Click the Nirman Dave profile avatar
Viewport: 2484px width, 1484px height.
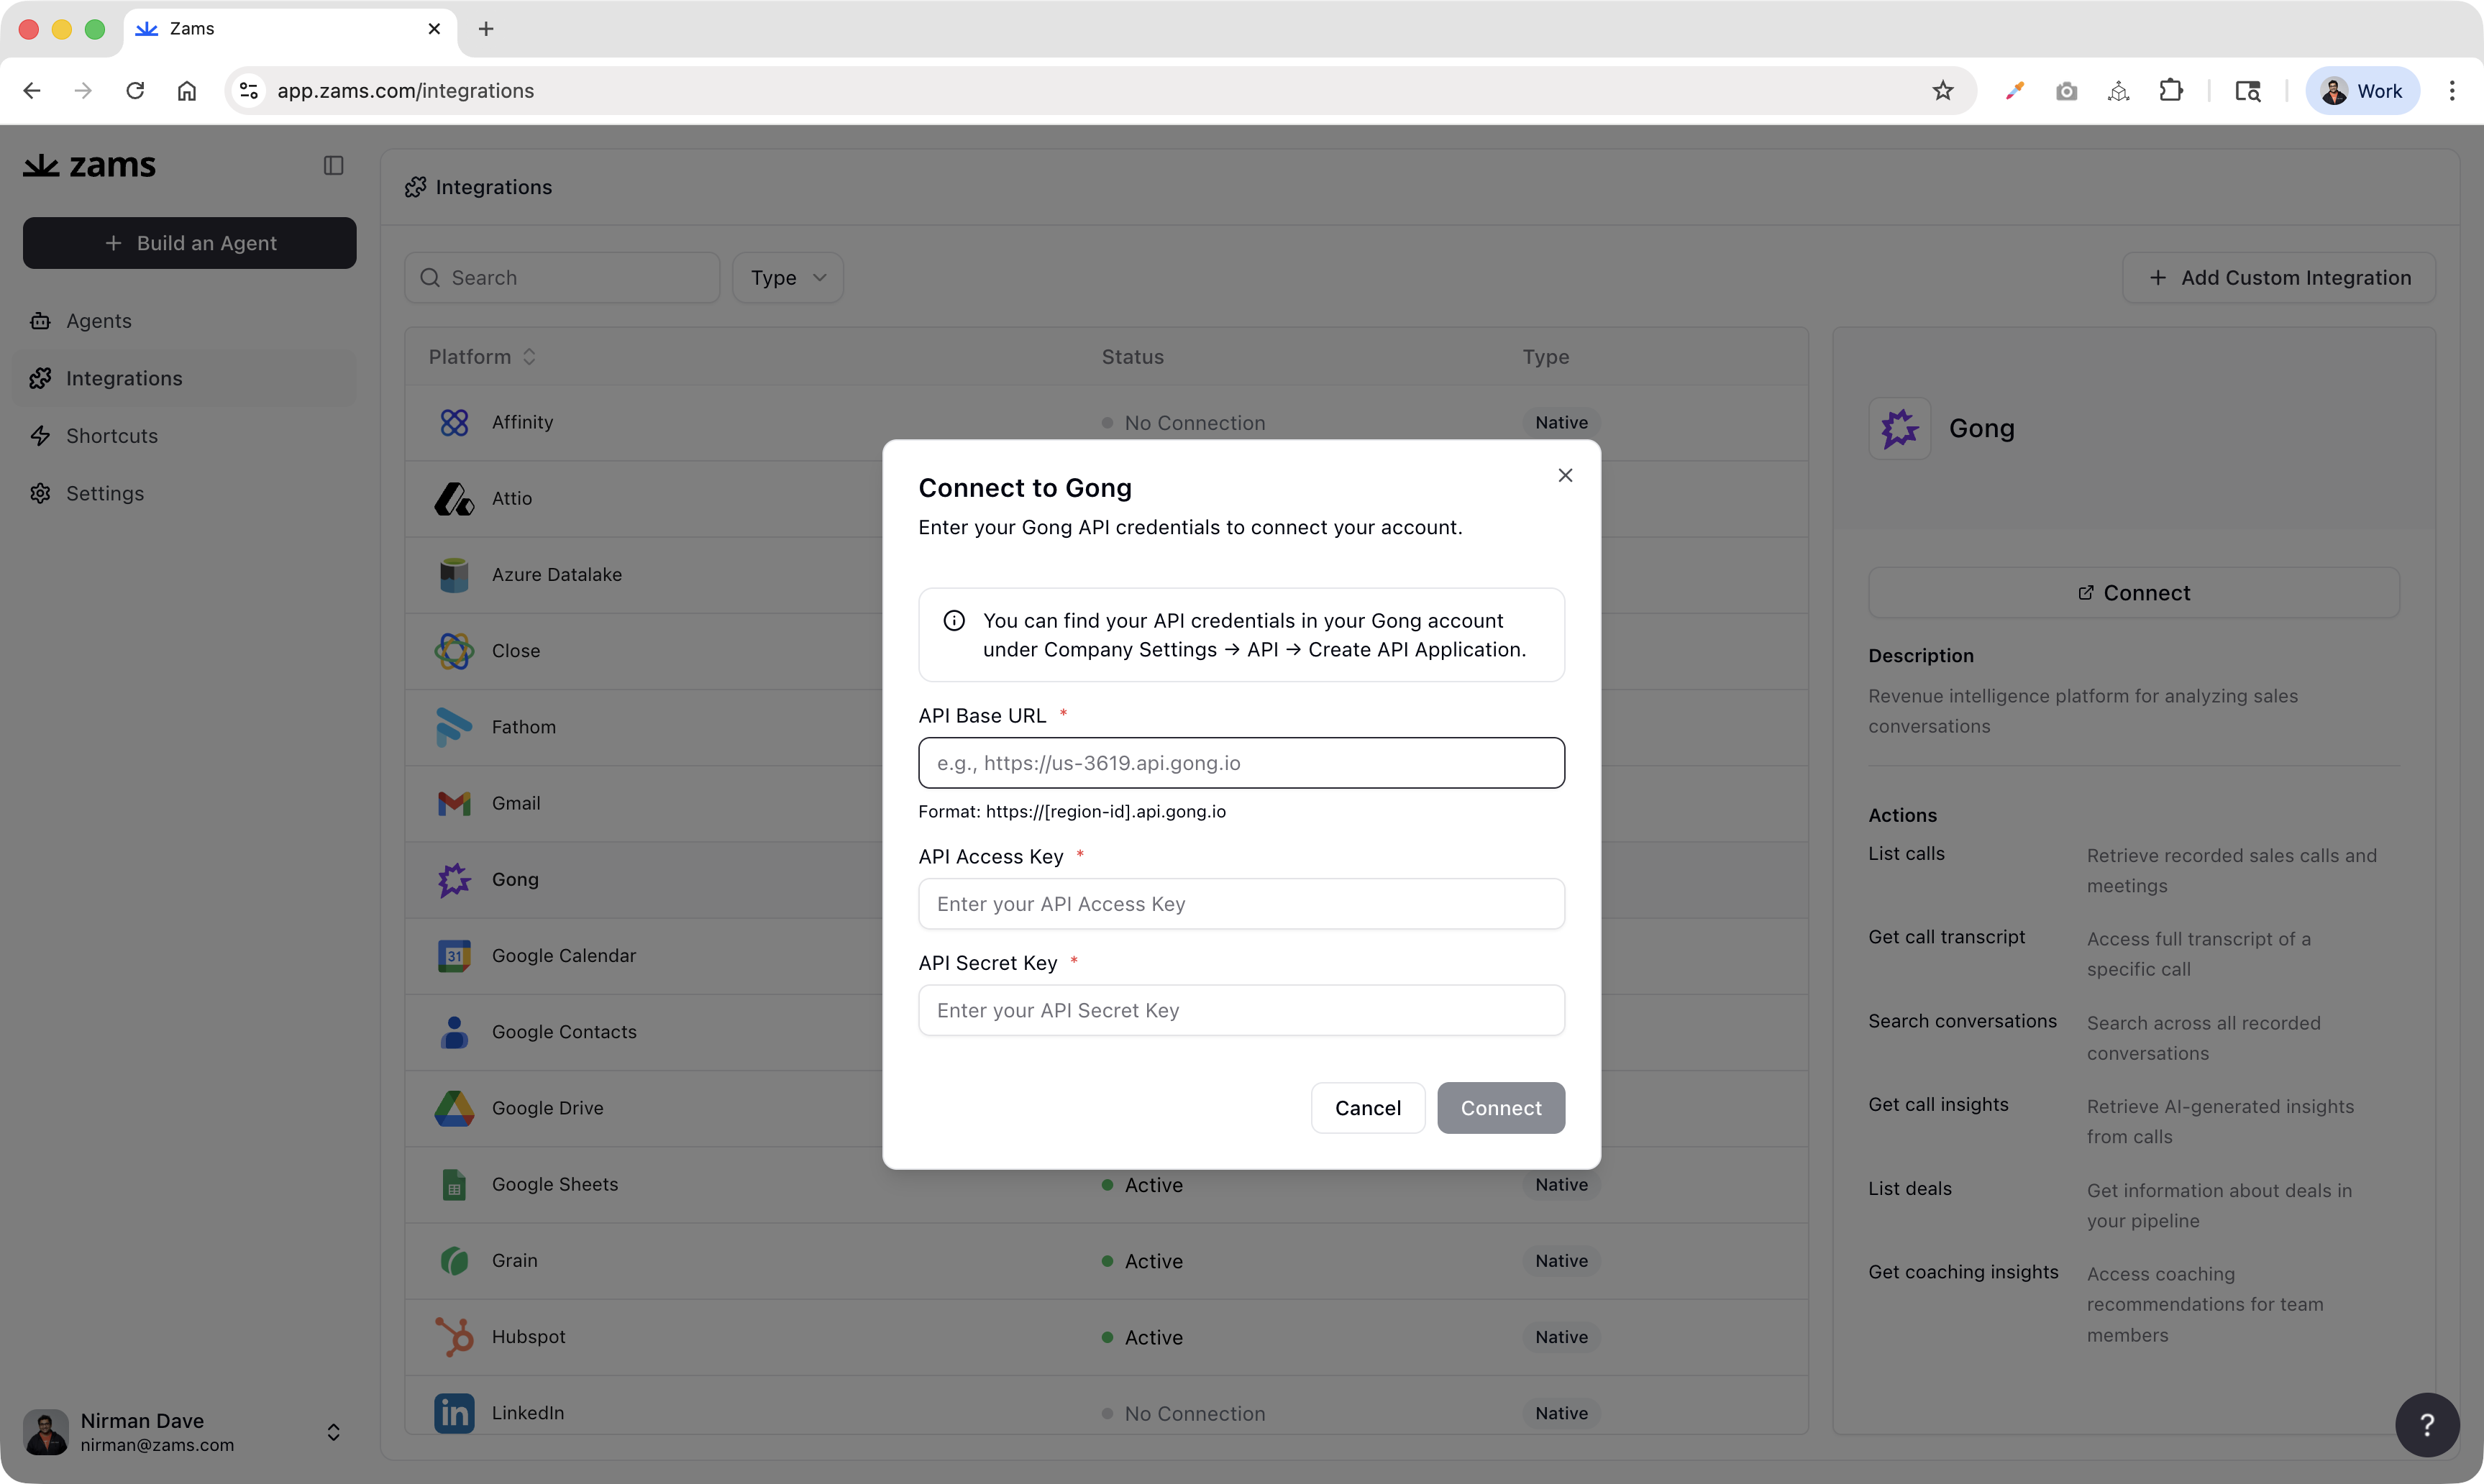click(46, 1432)
